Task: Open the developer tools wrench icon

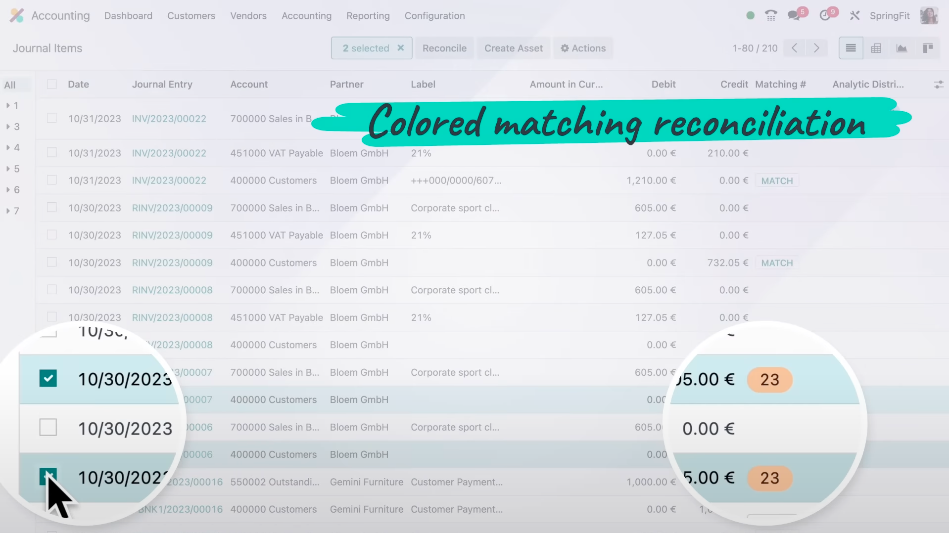Action: pos(855,16)
